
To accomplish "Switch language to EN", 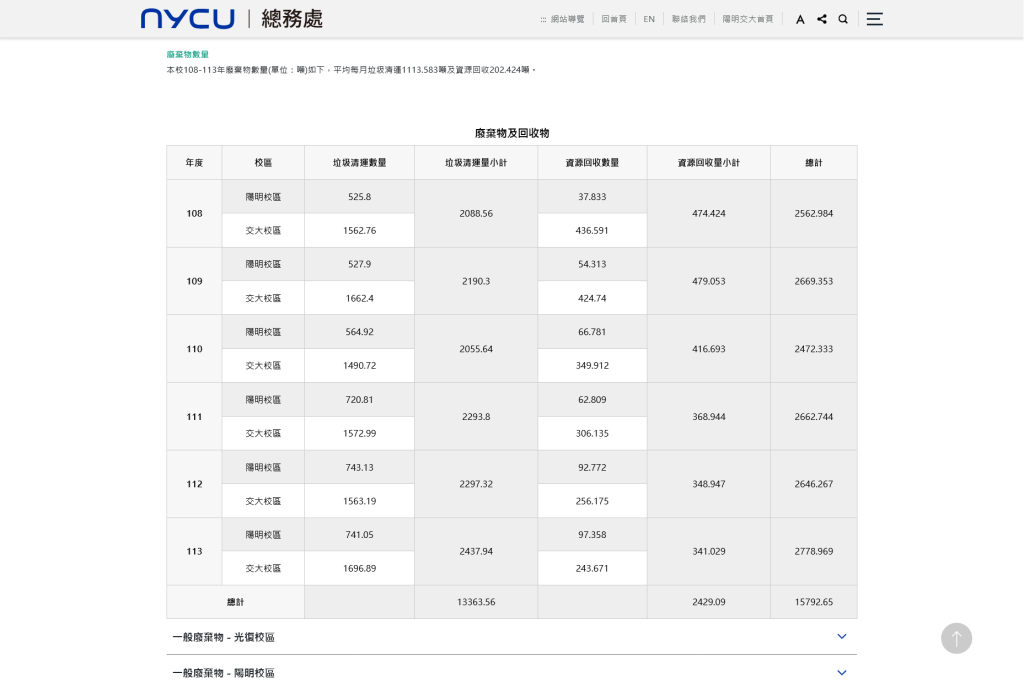I will 649,19.
